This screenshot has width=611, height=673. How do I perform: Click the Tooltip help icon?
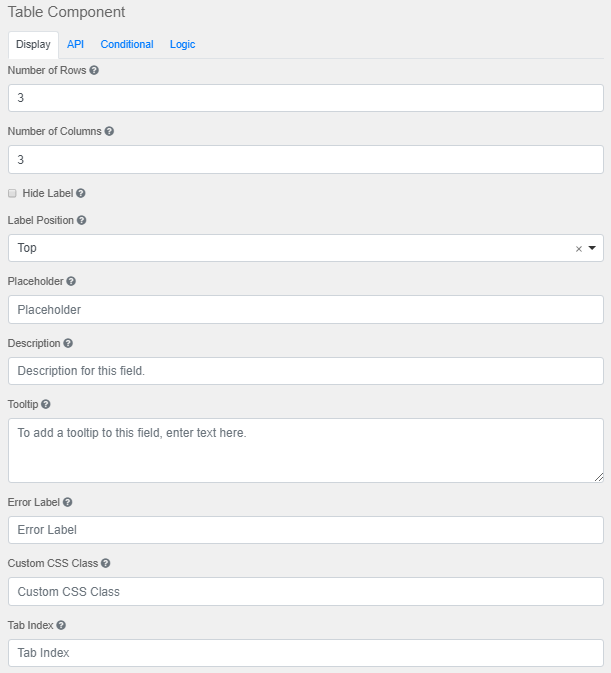(x=46, y=405)
